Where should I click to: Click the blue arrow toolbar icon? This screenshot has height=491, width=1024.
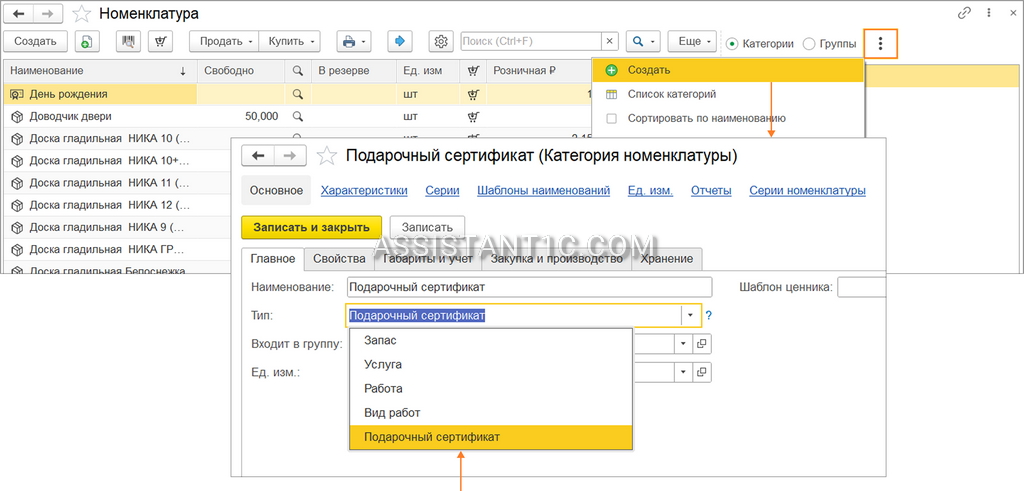(400, 41)
